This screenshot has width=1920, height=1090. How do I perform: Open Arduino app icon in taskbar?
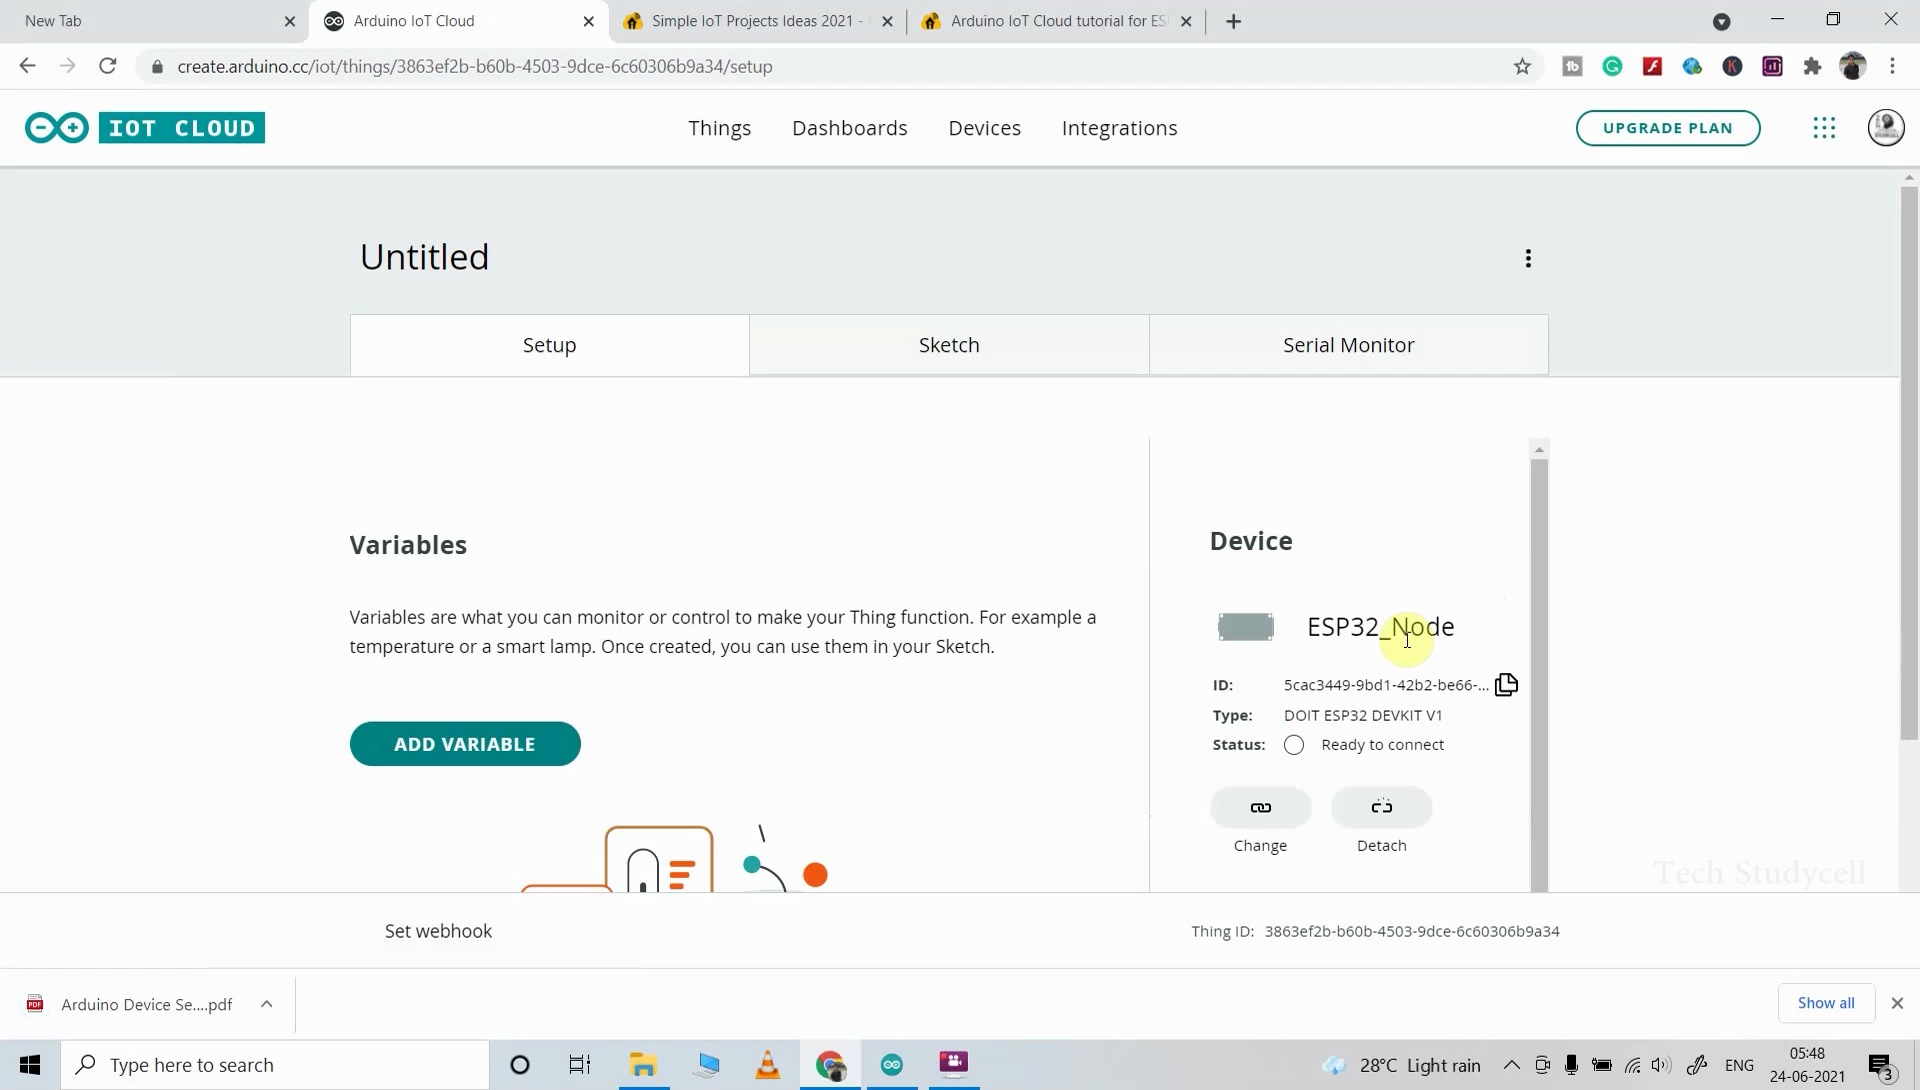tap(892, 1065)
